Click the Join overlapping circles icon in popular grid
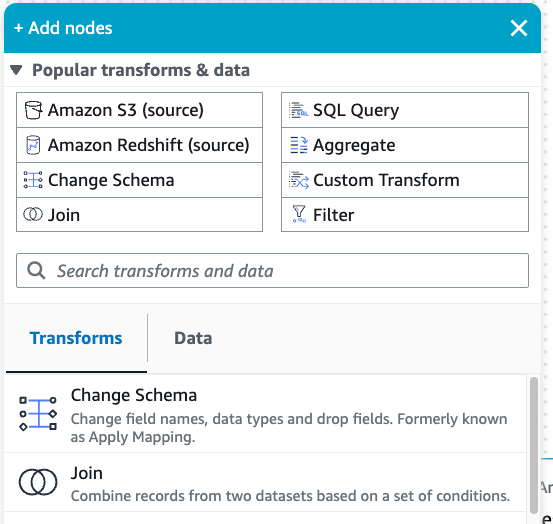Viewport: 553px width, 524px height. tap(33, 214)
